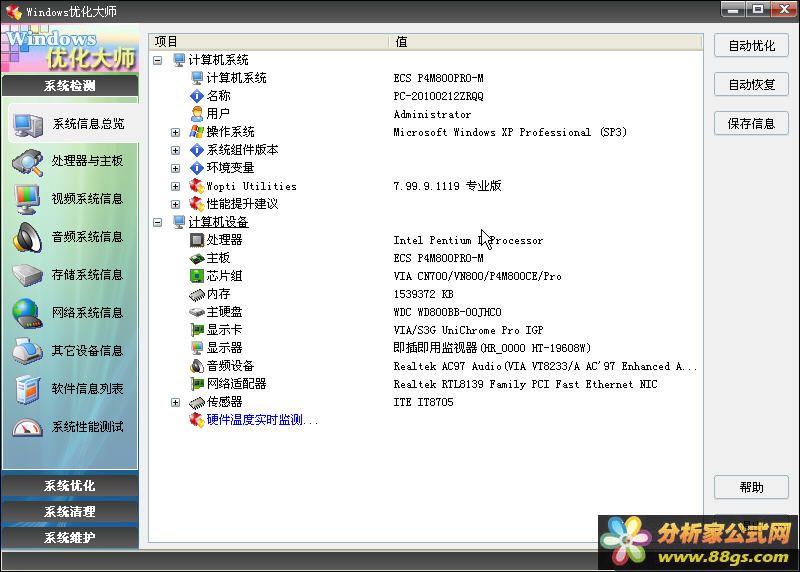Image resolution: width=800 pixels, height=572 pixels.
Task: Click the 芯片组 icon in the tree
Action: click(196, 276)
